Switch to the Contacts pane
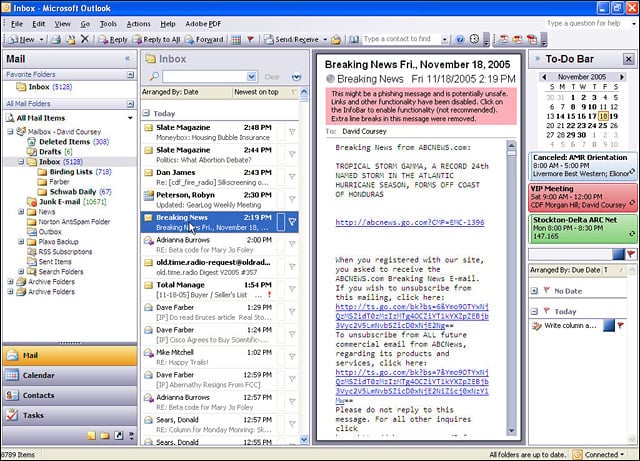The height and width of the screenshot is (461, 640). tap(70, 395)
